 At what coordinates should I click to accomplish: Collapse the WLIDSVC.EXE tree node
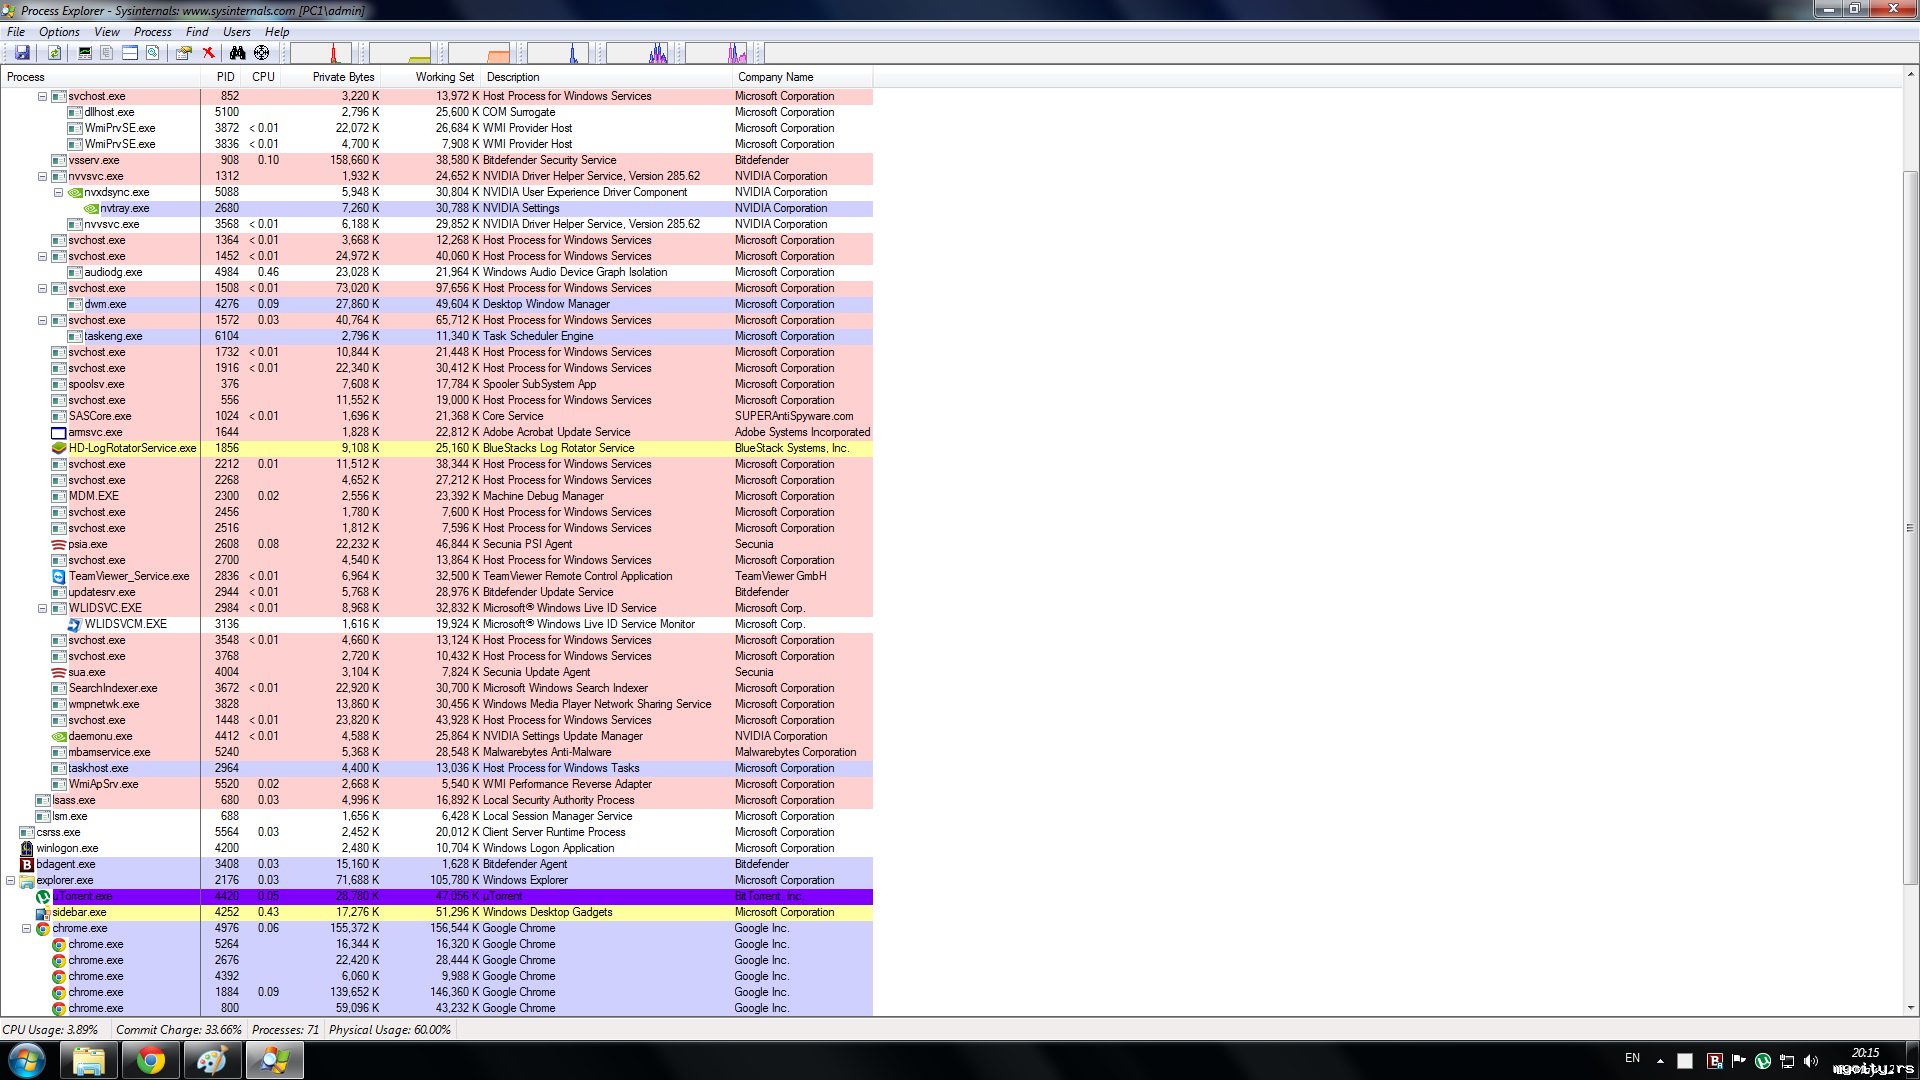pos(42,608)
